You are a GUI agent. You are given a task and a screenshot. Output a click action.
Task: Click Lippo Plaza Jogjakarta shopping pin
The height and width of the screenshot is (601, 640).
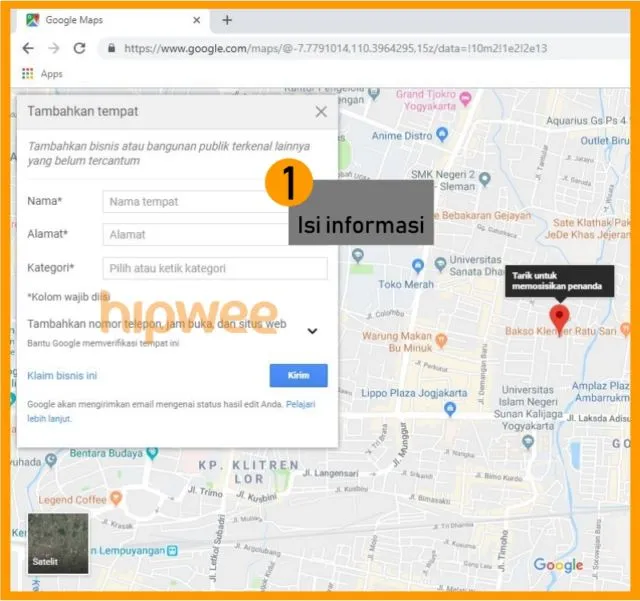tap(450, 409)
